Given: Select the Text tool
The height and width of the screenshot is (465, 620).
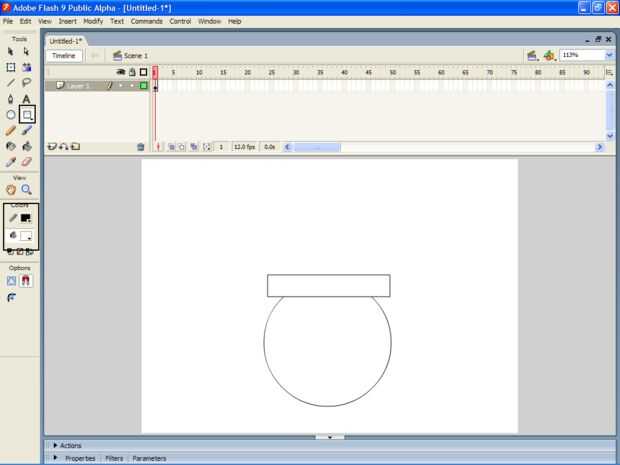Looking at the screenshot, I should [x=26, y=99].
